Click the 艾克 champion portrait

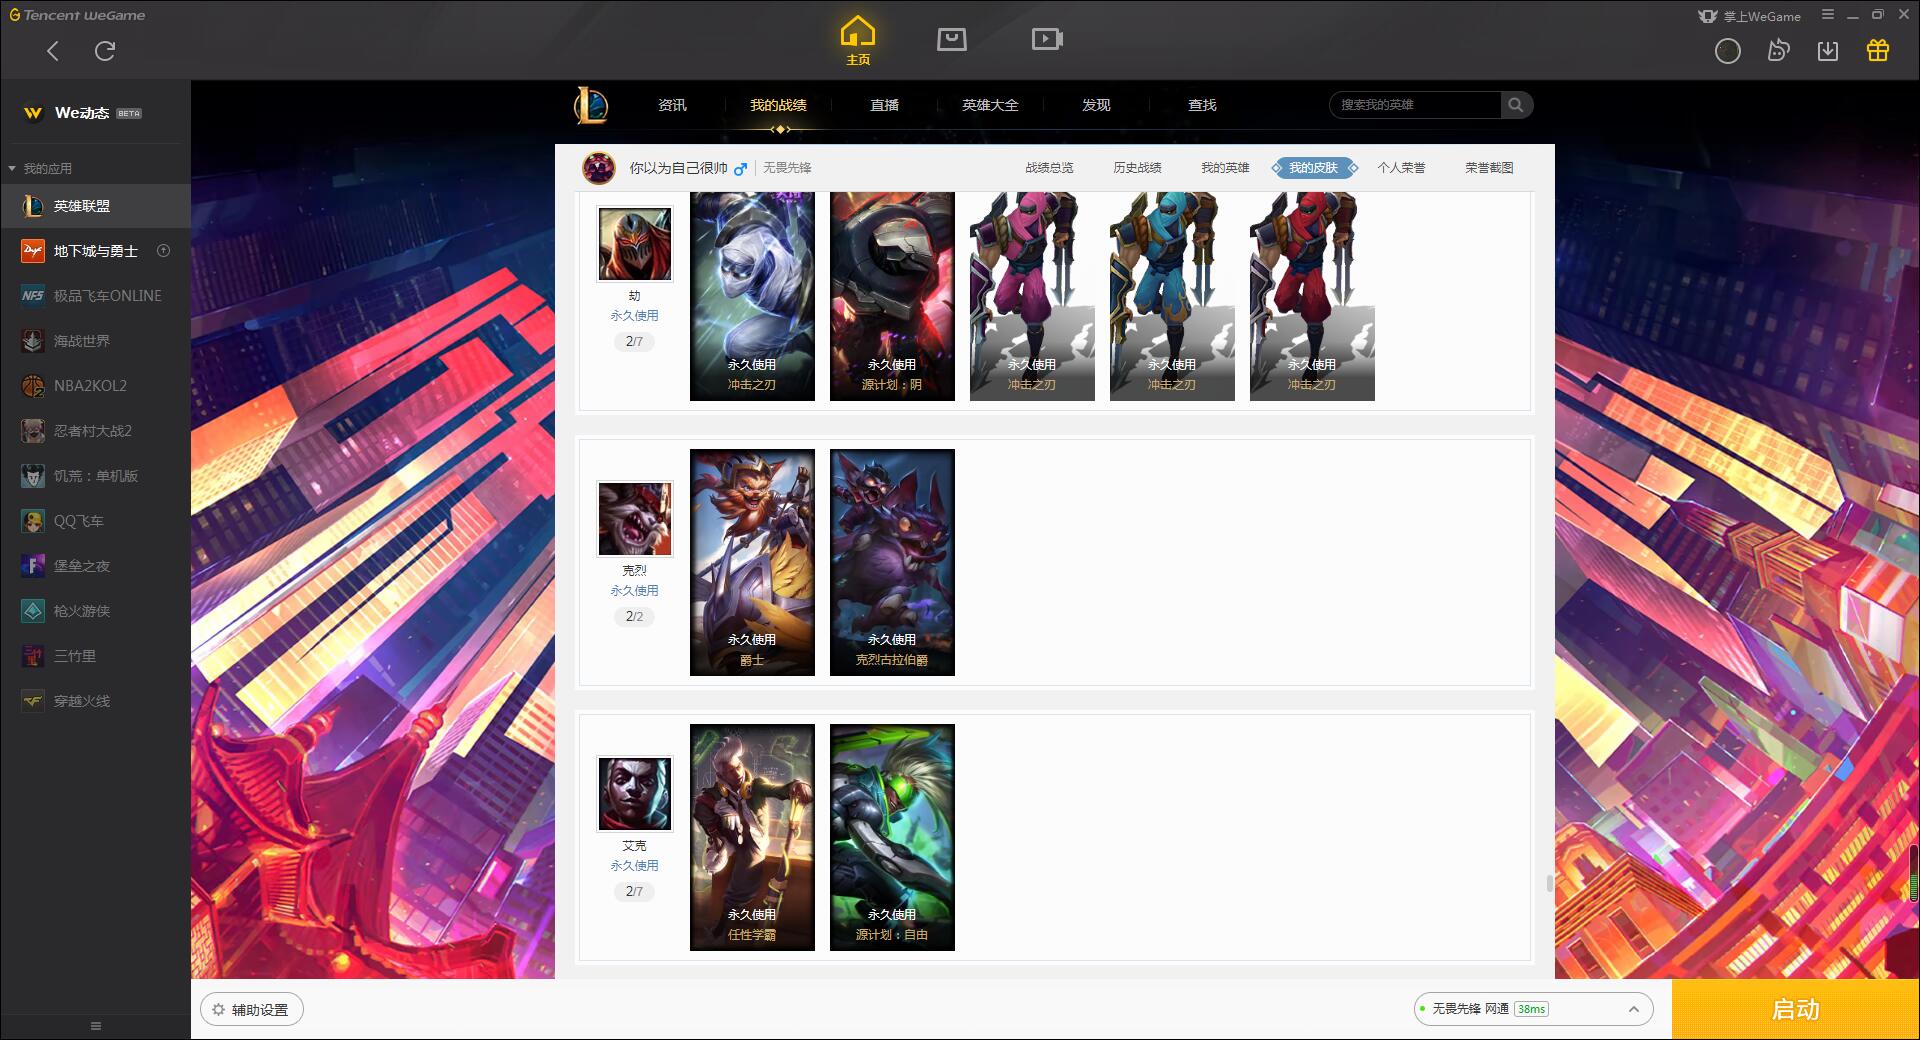pyautogui.click(x=635, y=794)
